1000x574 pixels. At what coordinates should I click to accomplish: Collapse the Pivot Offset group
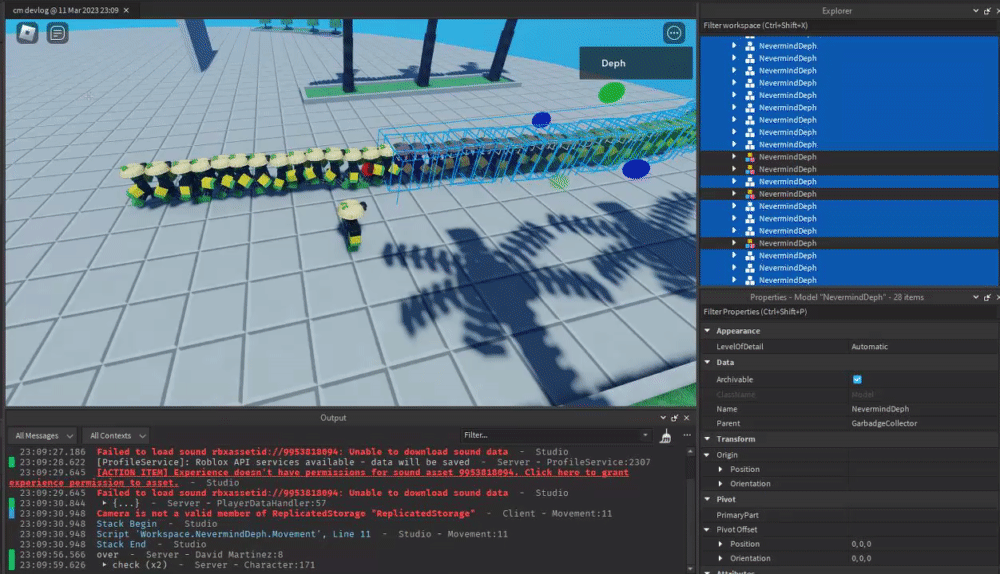(x=707, y=529)
